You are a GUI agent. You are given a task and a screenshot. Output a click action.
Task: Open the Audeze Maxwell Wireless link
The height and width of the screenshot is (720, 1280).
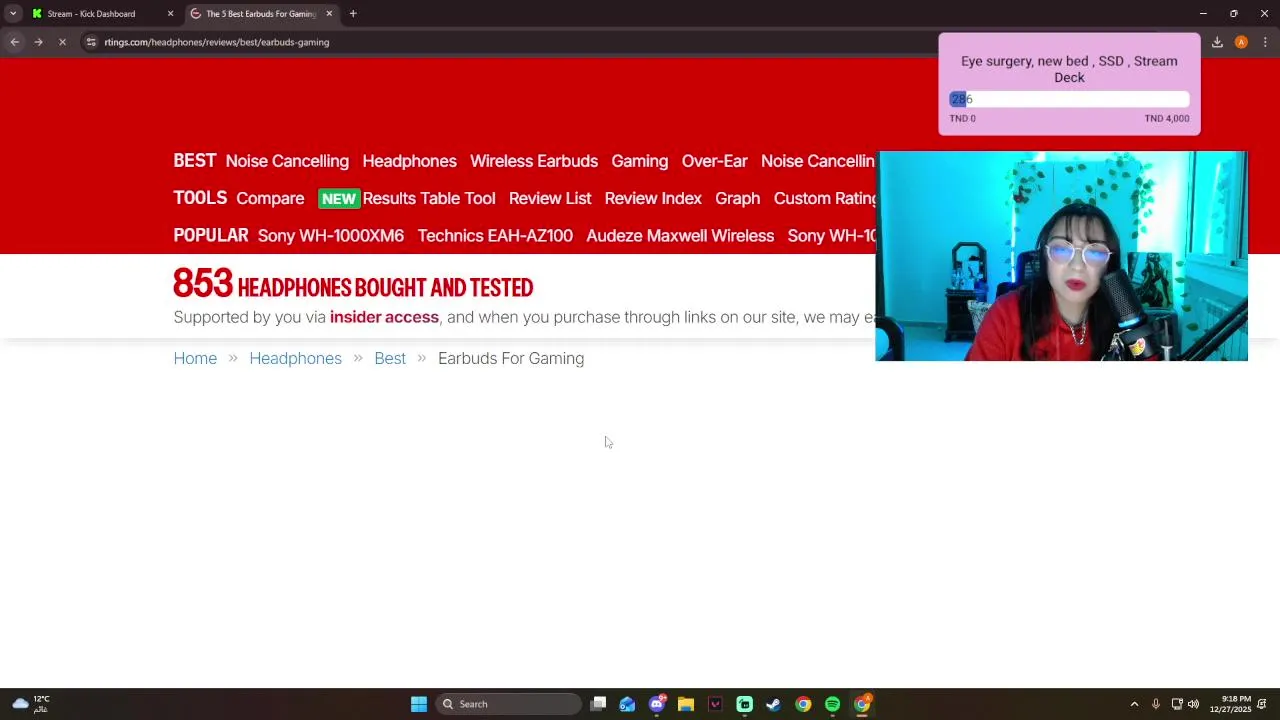[x=680, y=236]
